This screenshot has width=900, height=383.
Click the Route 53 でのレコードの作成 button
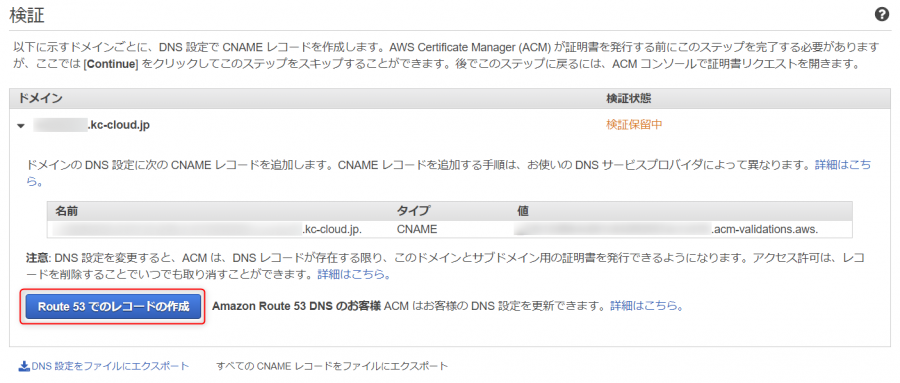[x=113, y=307]
